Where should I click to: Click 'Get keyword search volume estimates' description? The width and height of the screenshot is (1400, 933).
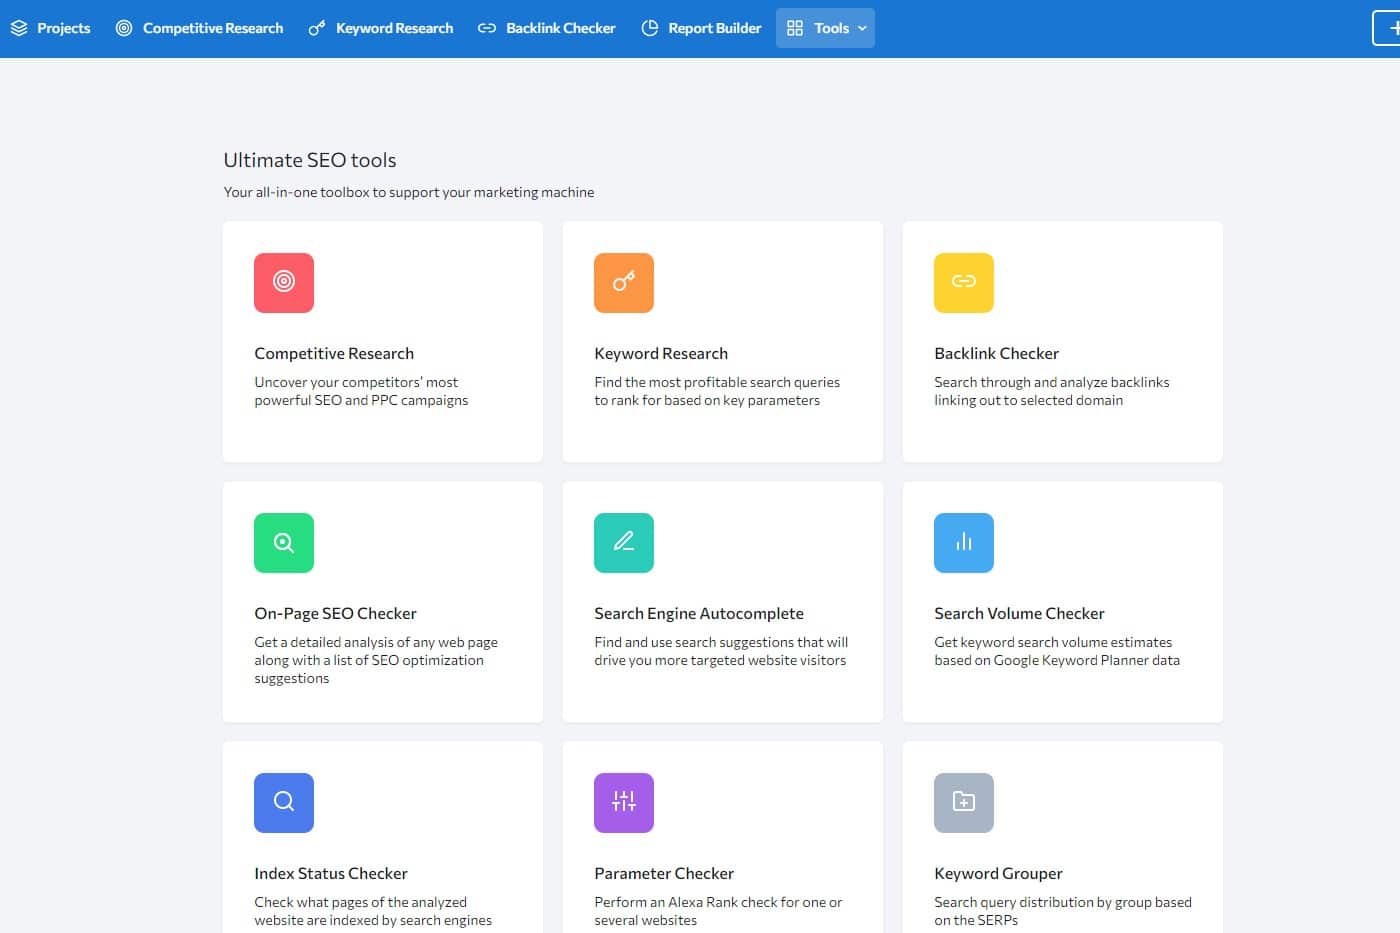pyautogui.click(x=1057, y=651)
